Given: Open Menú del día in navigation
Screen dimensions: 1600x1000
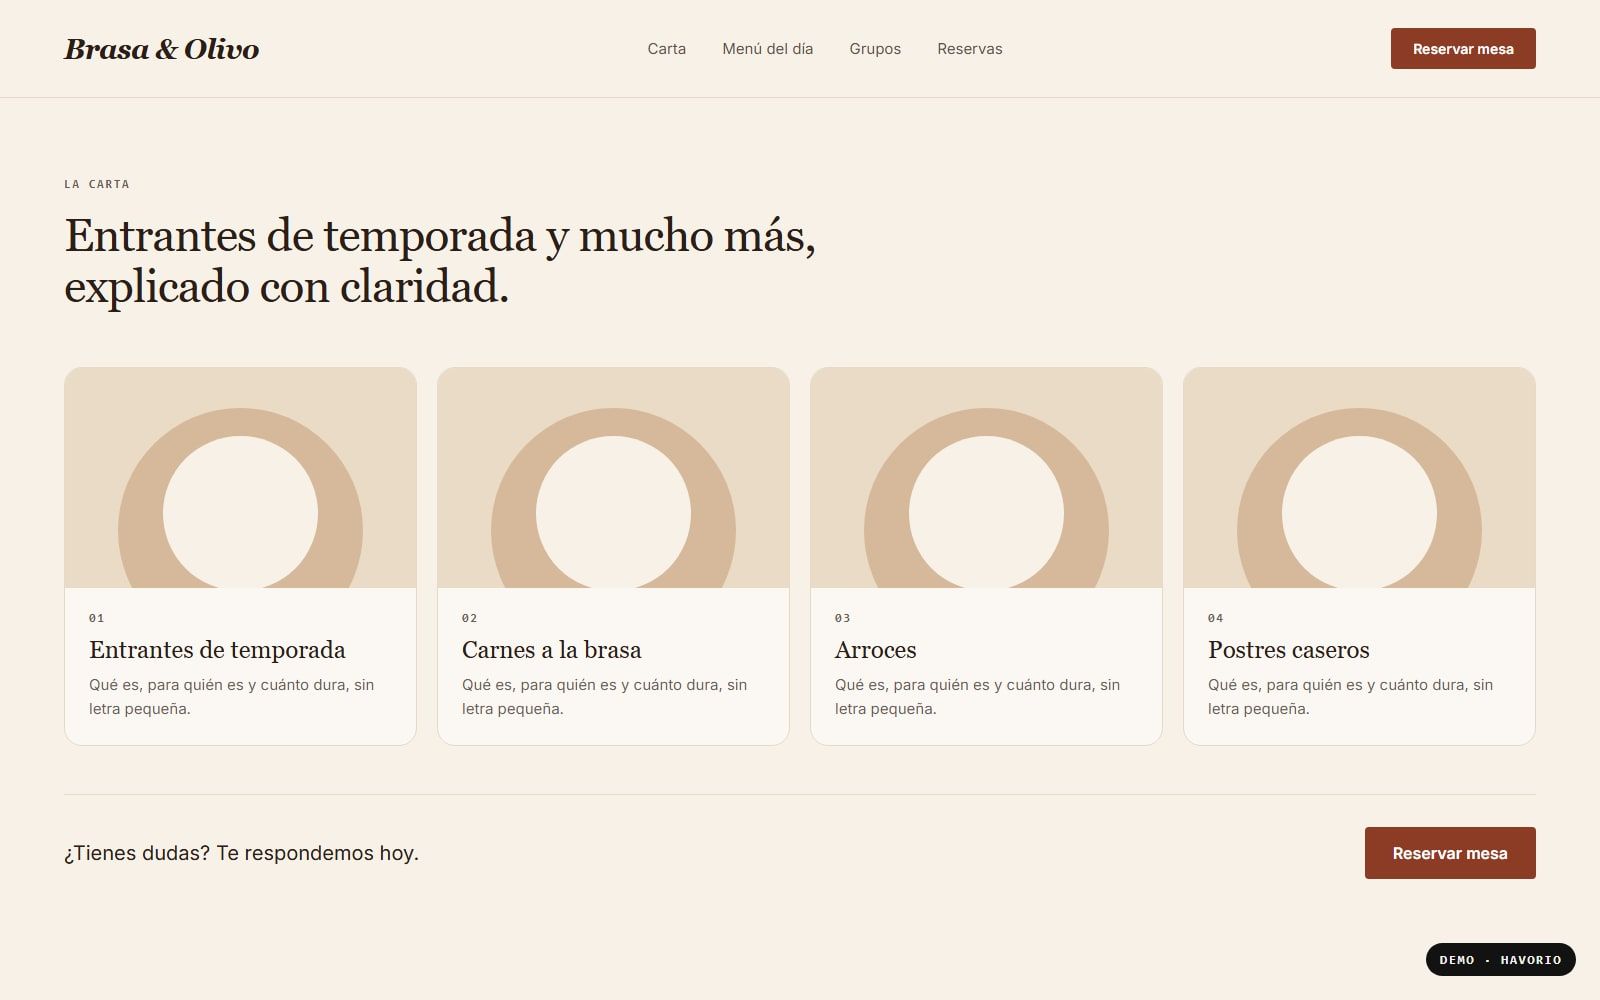Looking at the screenshot, I should click(x=767, y=49).
